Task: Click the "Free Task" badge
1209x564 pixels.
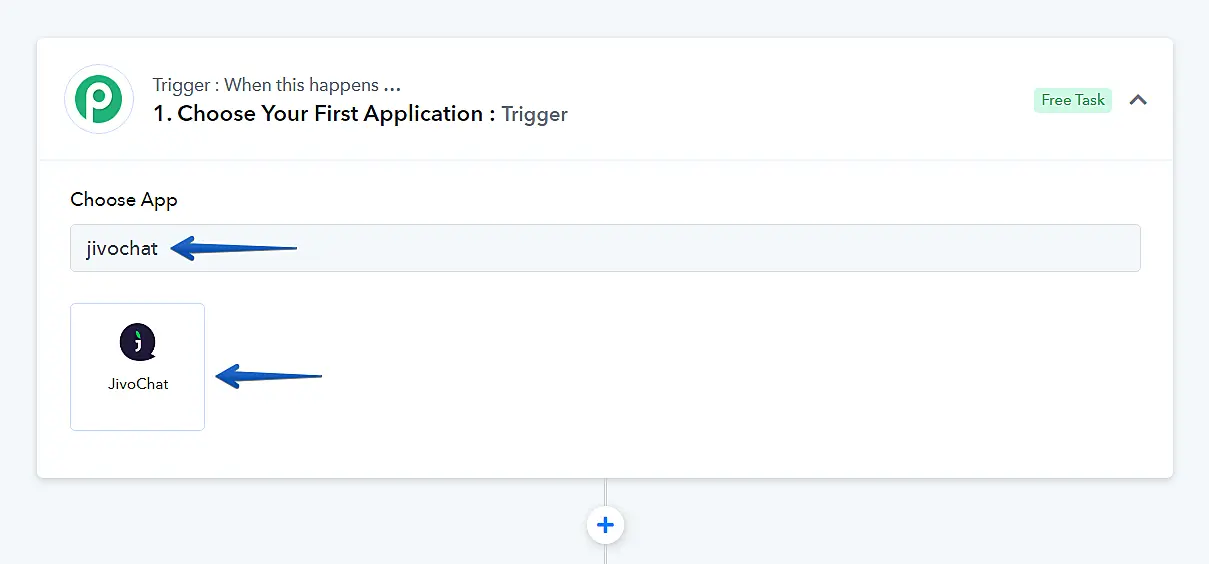Action: click(x=1072, y=100)
